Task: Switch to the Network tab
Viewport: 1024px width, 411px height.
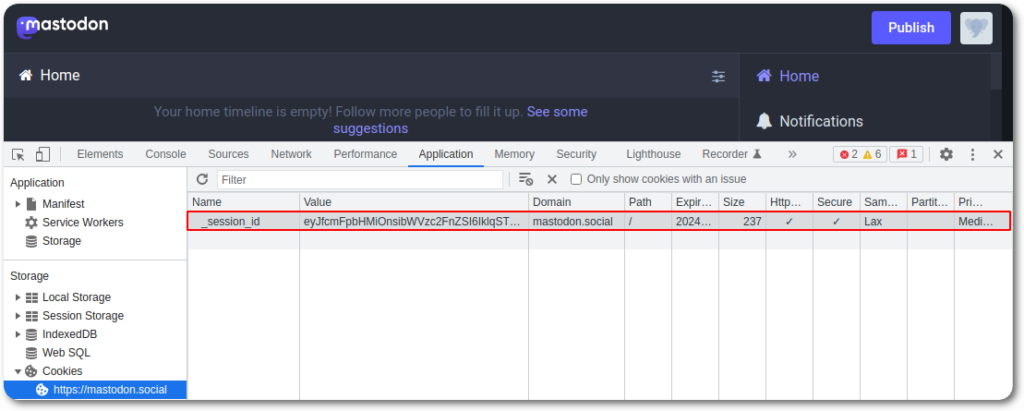Action: pyautogui.click(x=291, y=154)
